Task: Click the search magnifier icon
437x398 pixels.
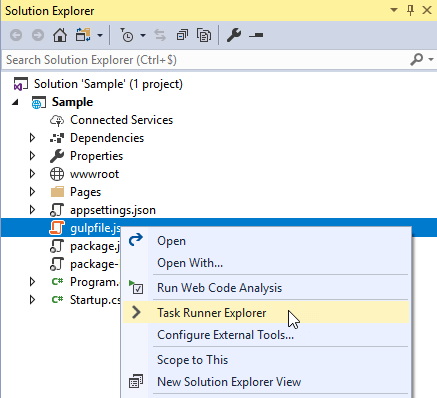Action: click(417, 60)
